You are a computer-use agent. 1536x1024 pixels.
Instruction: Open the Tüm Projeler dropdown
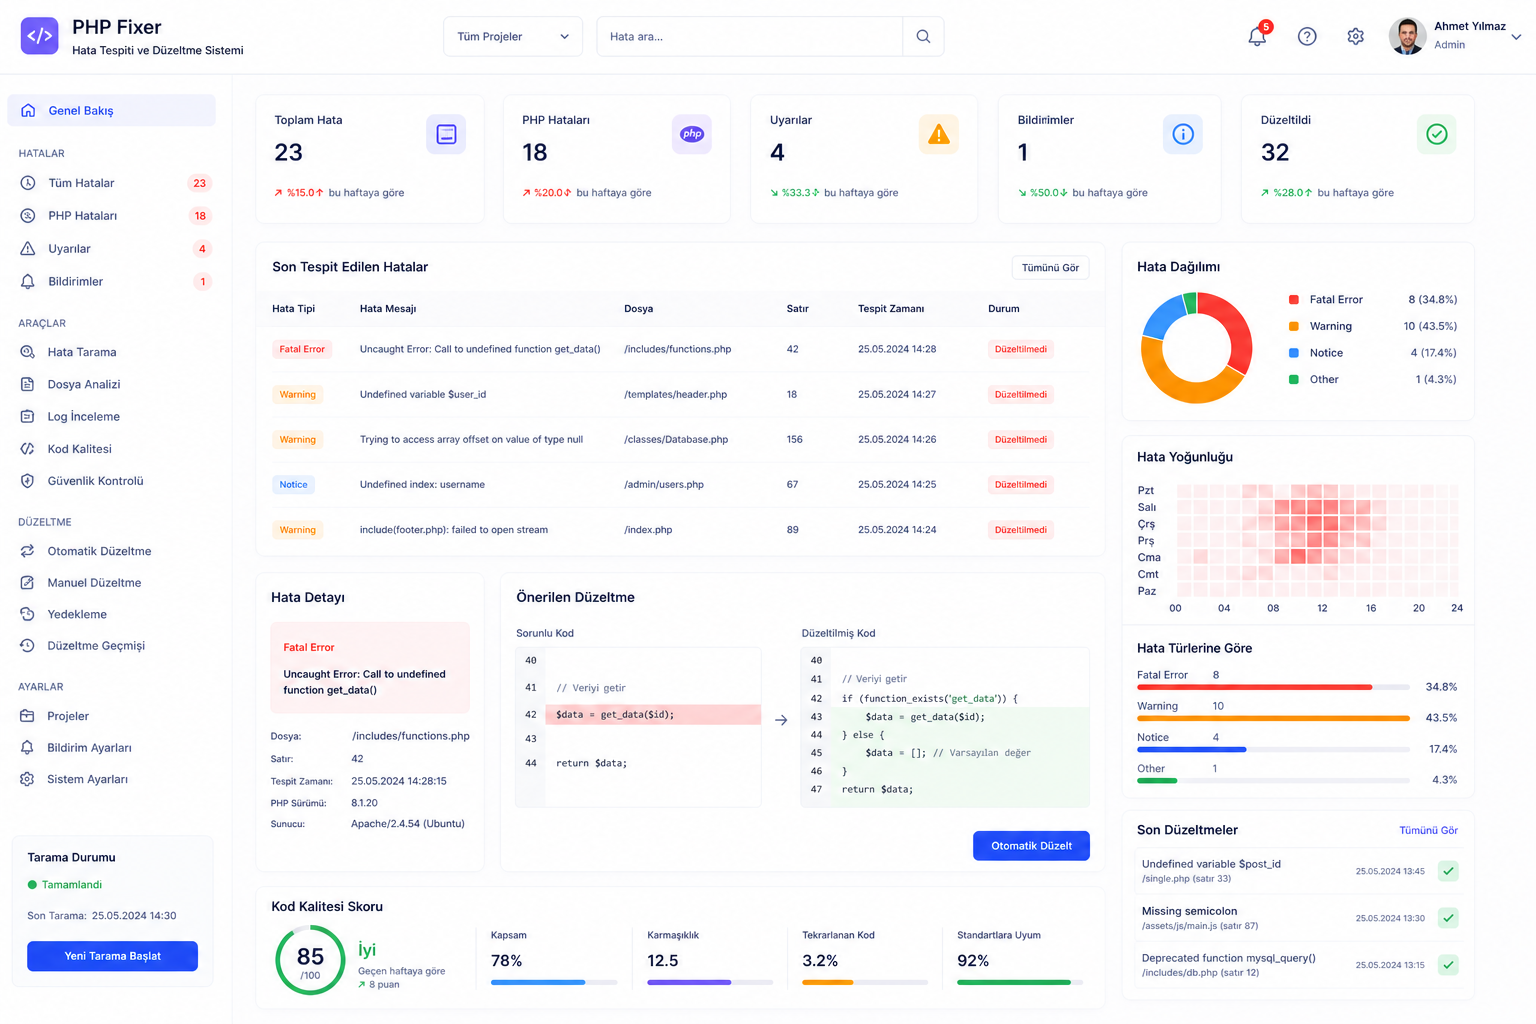[x=513, y=36]
